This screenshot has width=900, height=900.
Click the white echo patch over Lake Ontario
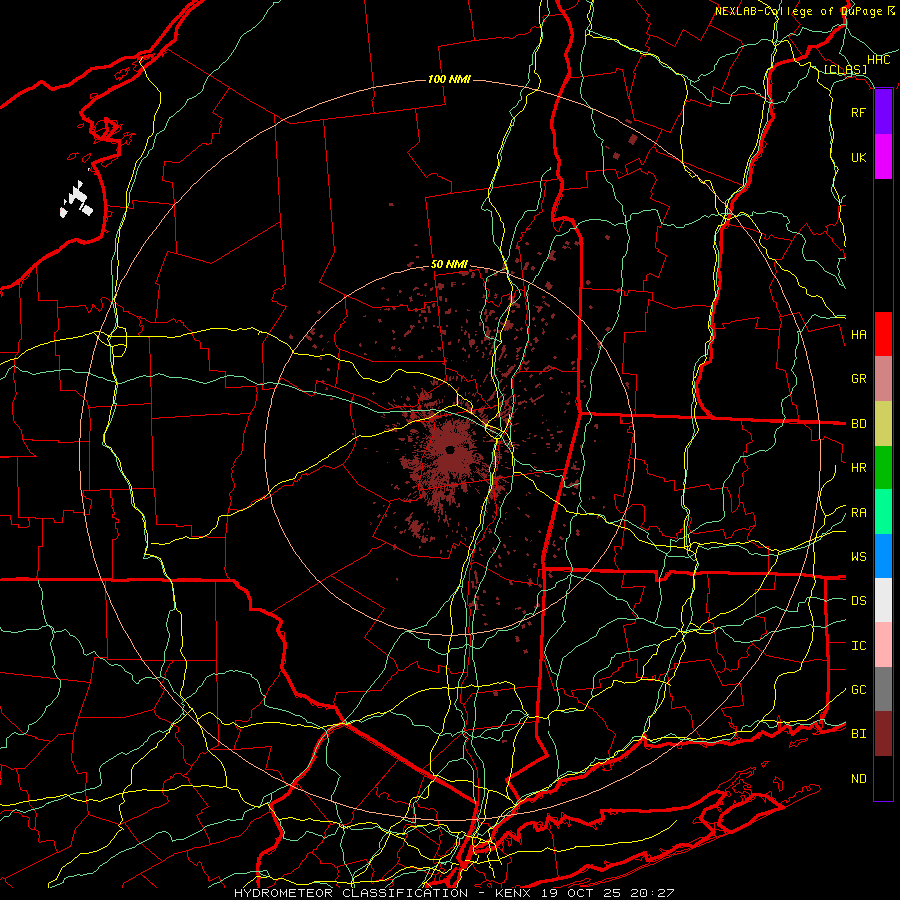pos(76,200)
